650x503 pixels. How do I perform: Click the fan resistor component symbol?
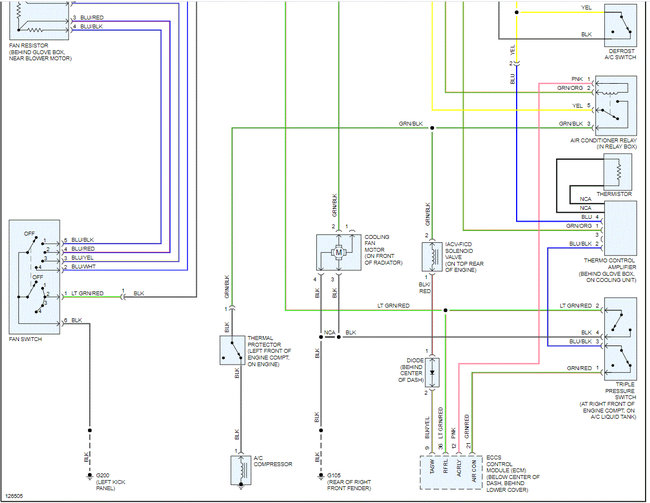point(39,19)
